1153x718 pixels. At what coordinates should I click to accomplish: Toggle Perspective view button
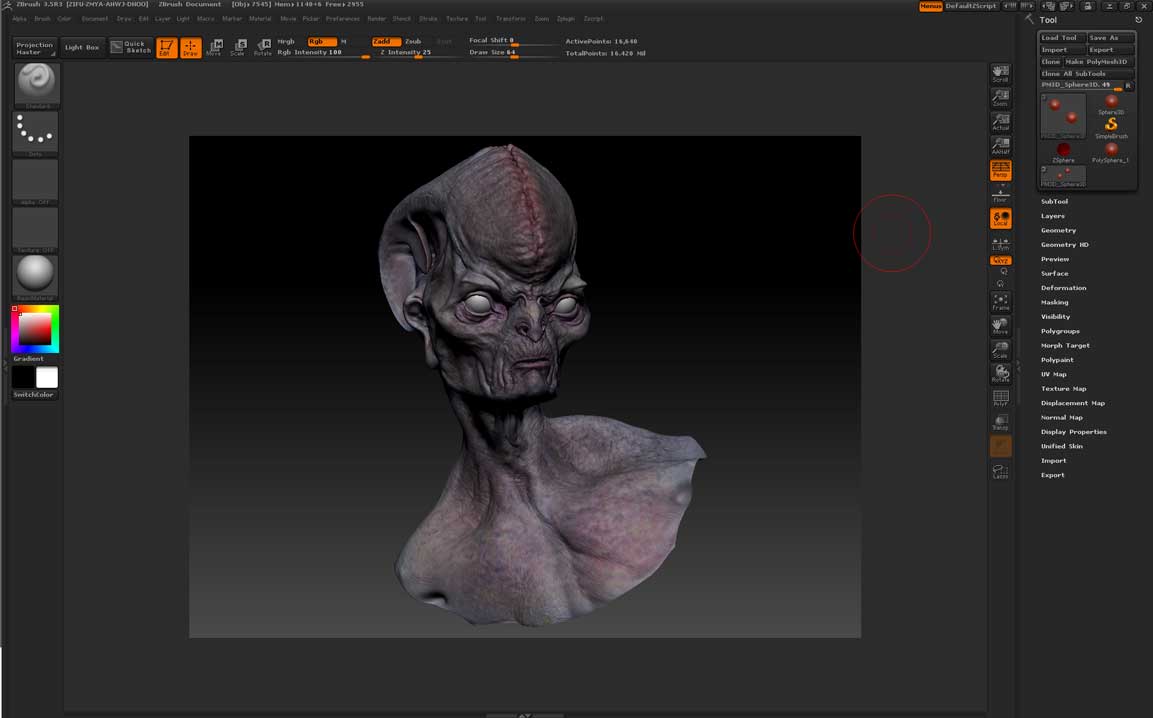pos(1001,170)
